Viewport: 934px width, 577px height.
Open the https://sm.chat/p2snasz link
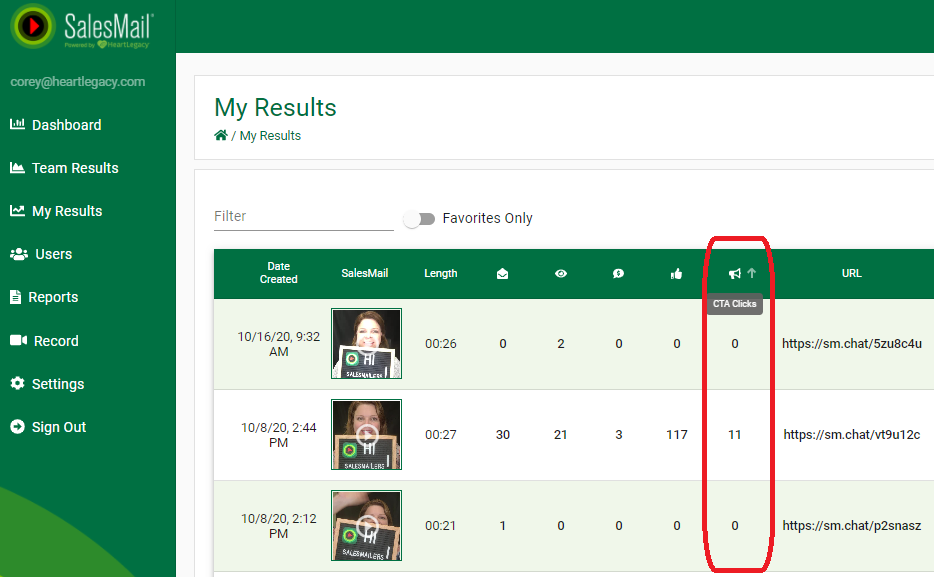[852, 526]
